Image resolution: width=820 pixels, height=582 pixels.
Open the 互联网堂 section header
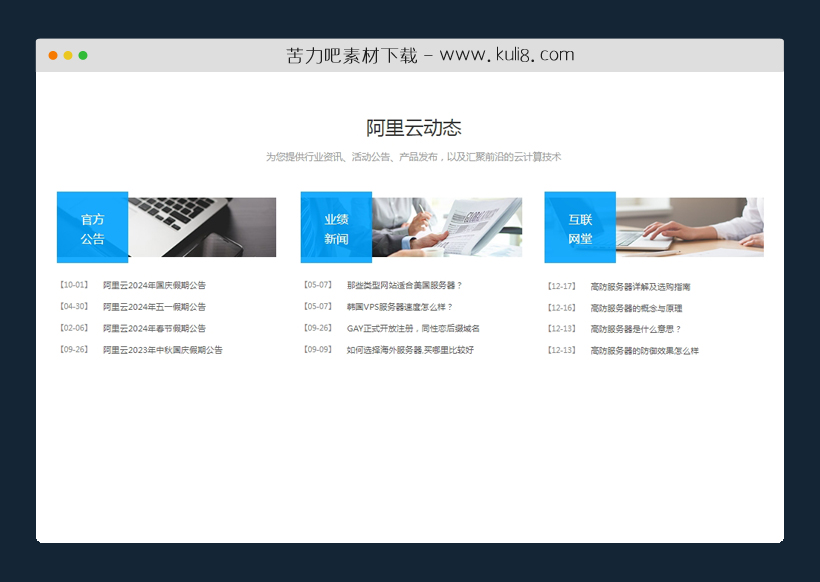click(580, 228)
